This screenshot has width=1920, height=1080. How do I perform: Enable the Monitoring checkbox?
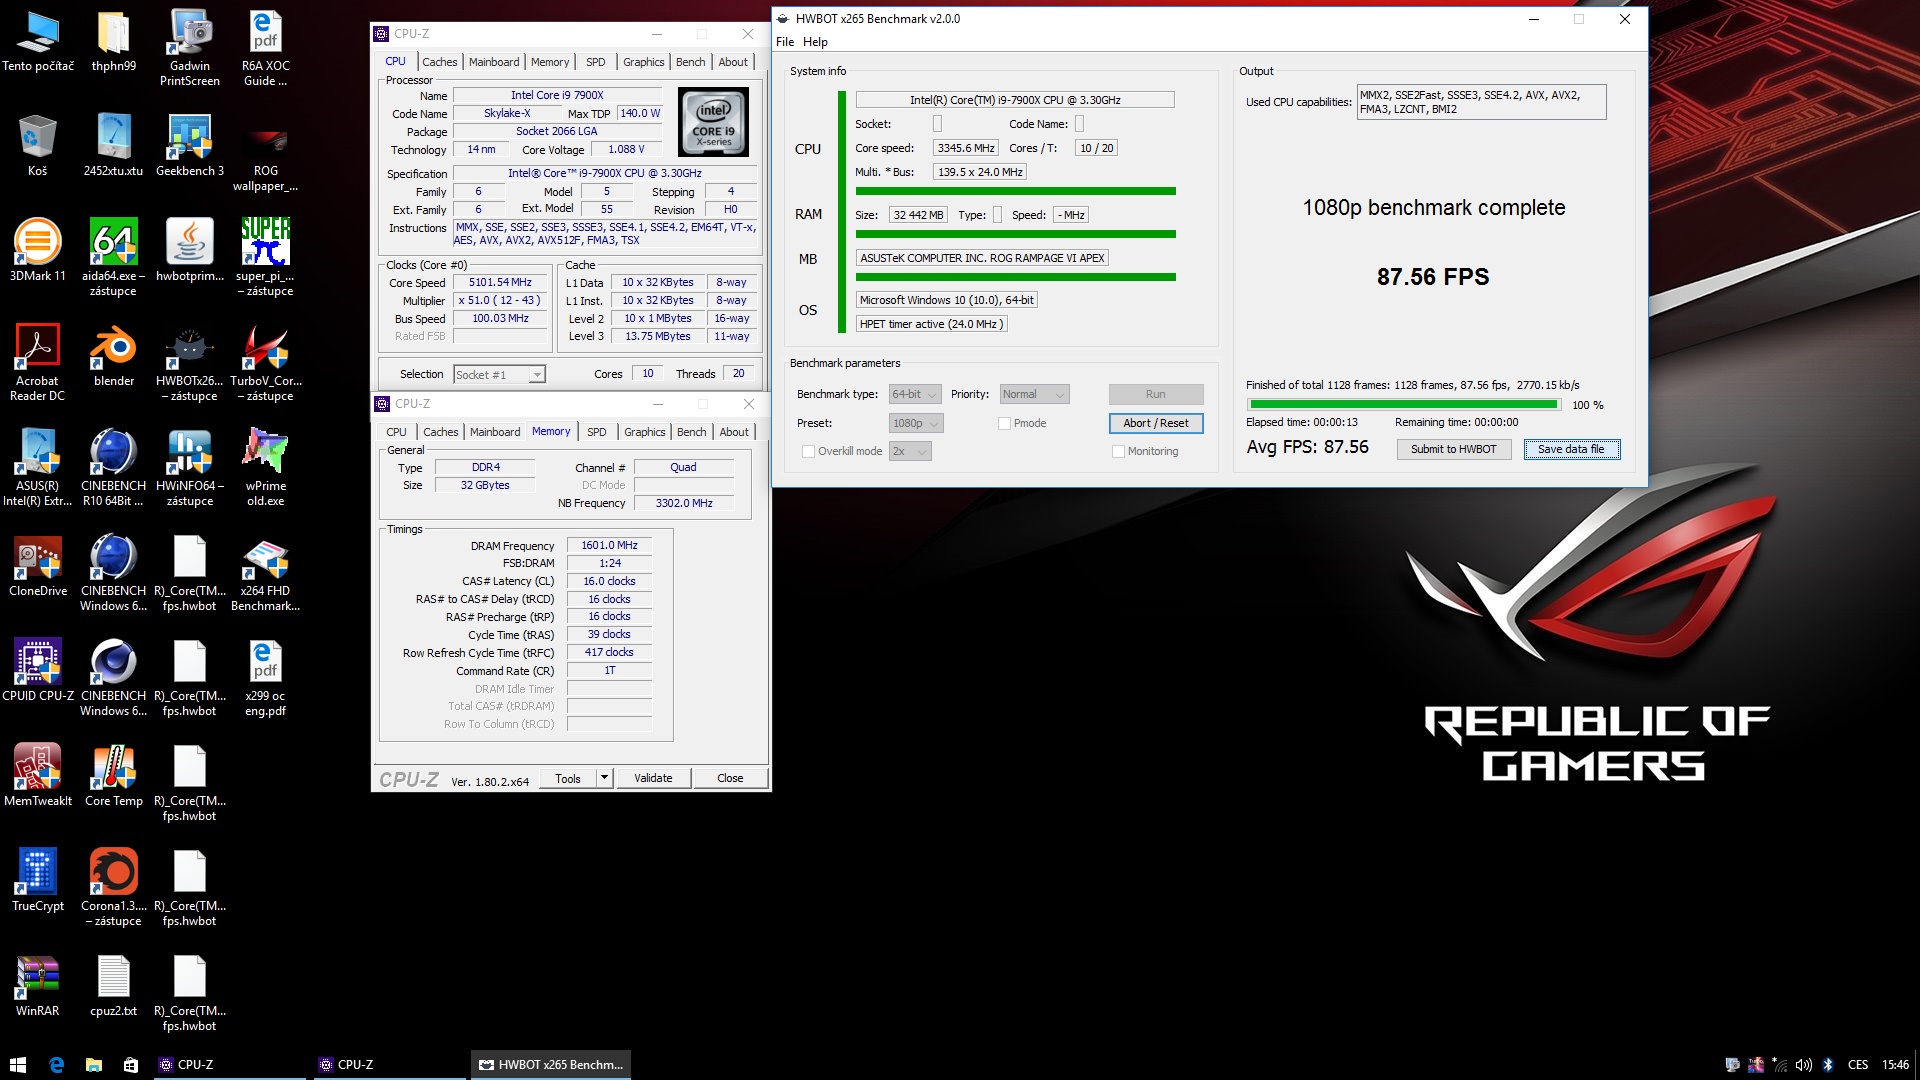(1118, 451)
